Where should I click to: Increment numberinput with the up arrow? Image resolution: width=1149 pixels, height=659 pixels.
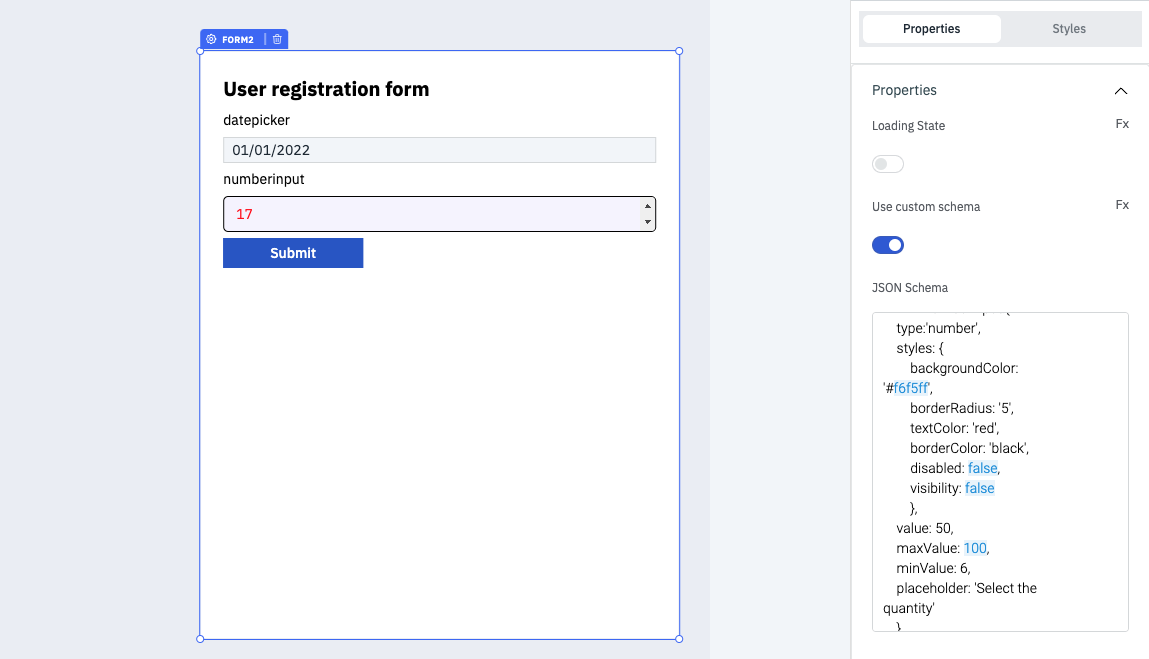point(647,206)
